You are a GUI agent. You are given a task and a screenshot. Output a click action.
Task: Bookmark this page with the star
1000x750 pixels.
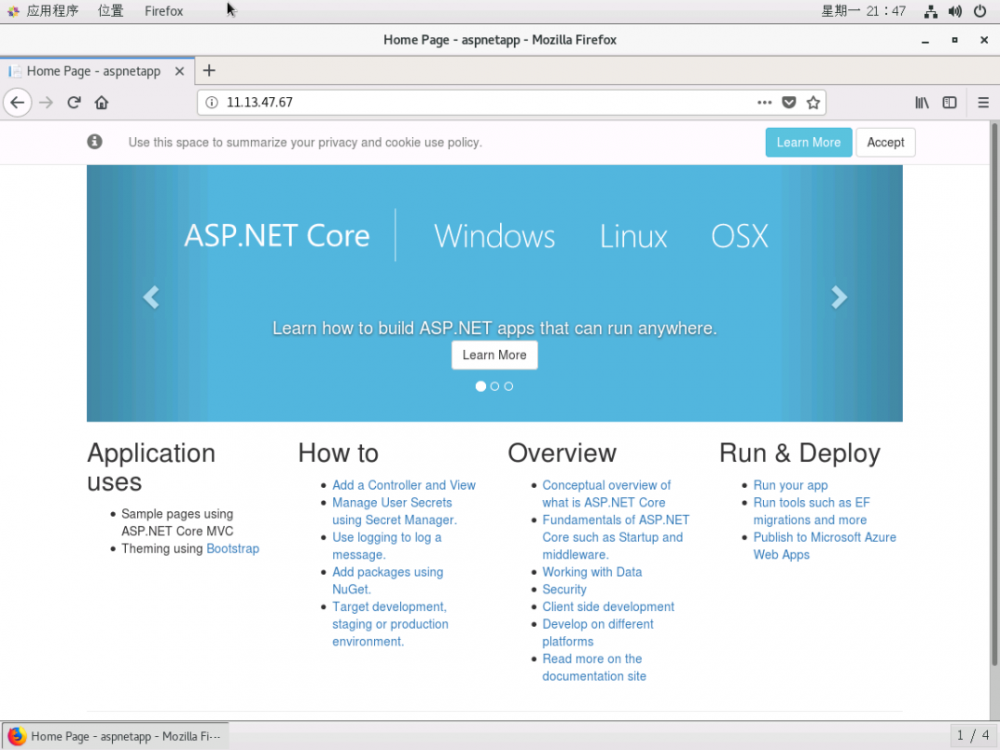813,103
